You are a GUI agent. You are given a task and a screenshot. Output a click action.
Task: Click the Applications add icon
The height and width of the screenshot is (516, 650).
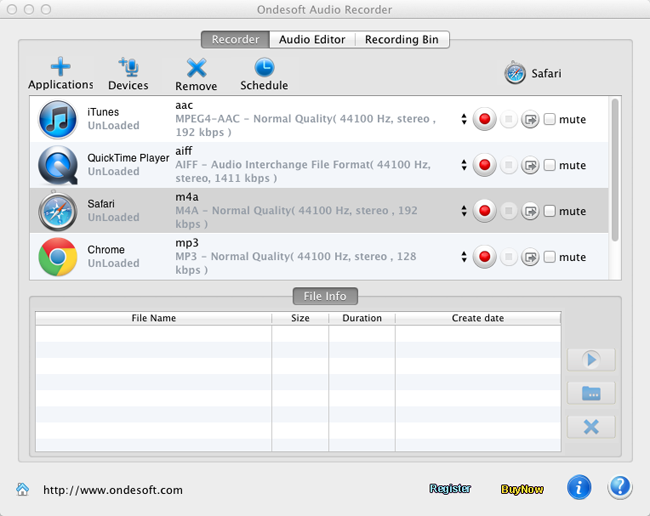(60, 68)
